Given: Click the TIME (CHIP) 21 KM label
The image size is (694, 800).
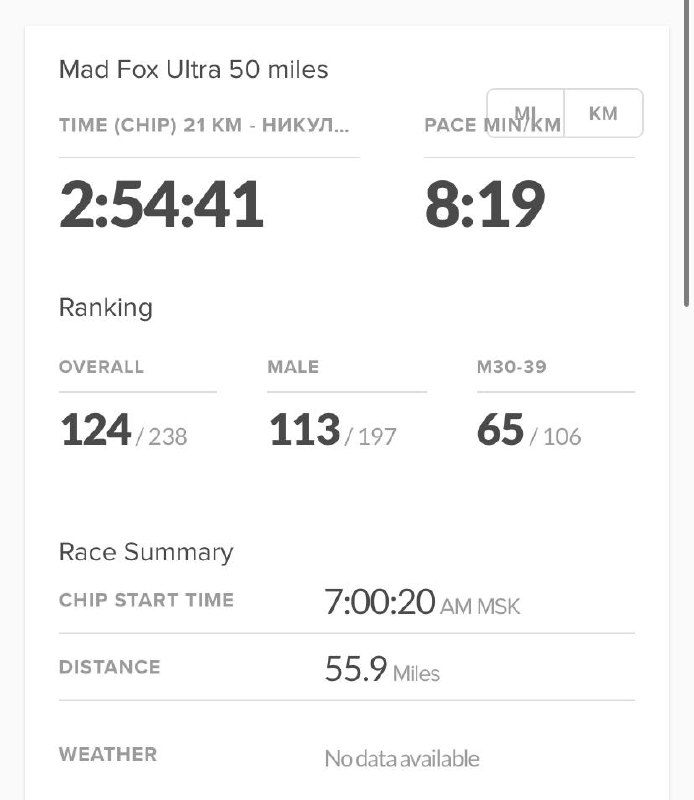Looking at the screenshot, I should (205, 126).
